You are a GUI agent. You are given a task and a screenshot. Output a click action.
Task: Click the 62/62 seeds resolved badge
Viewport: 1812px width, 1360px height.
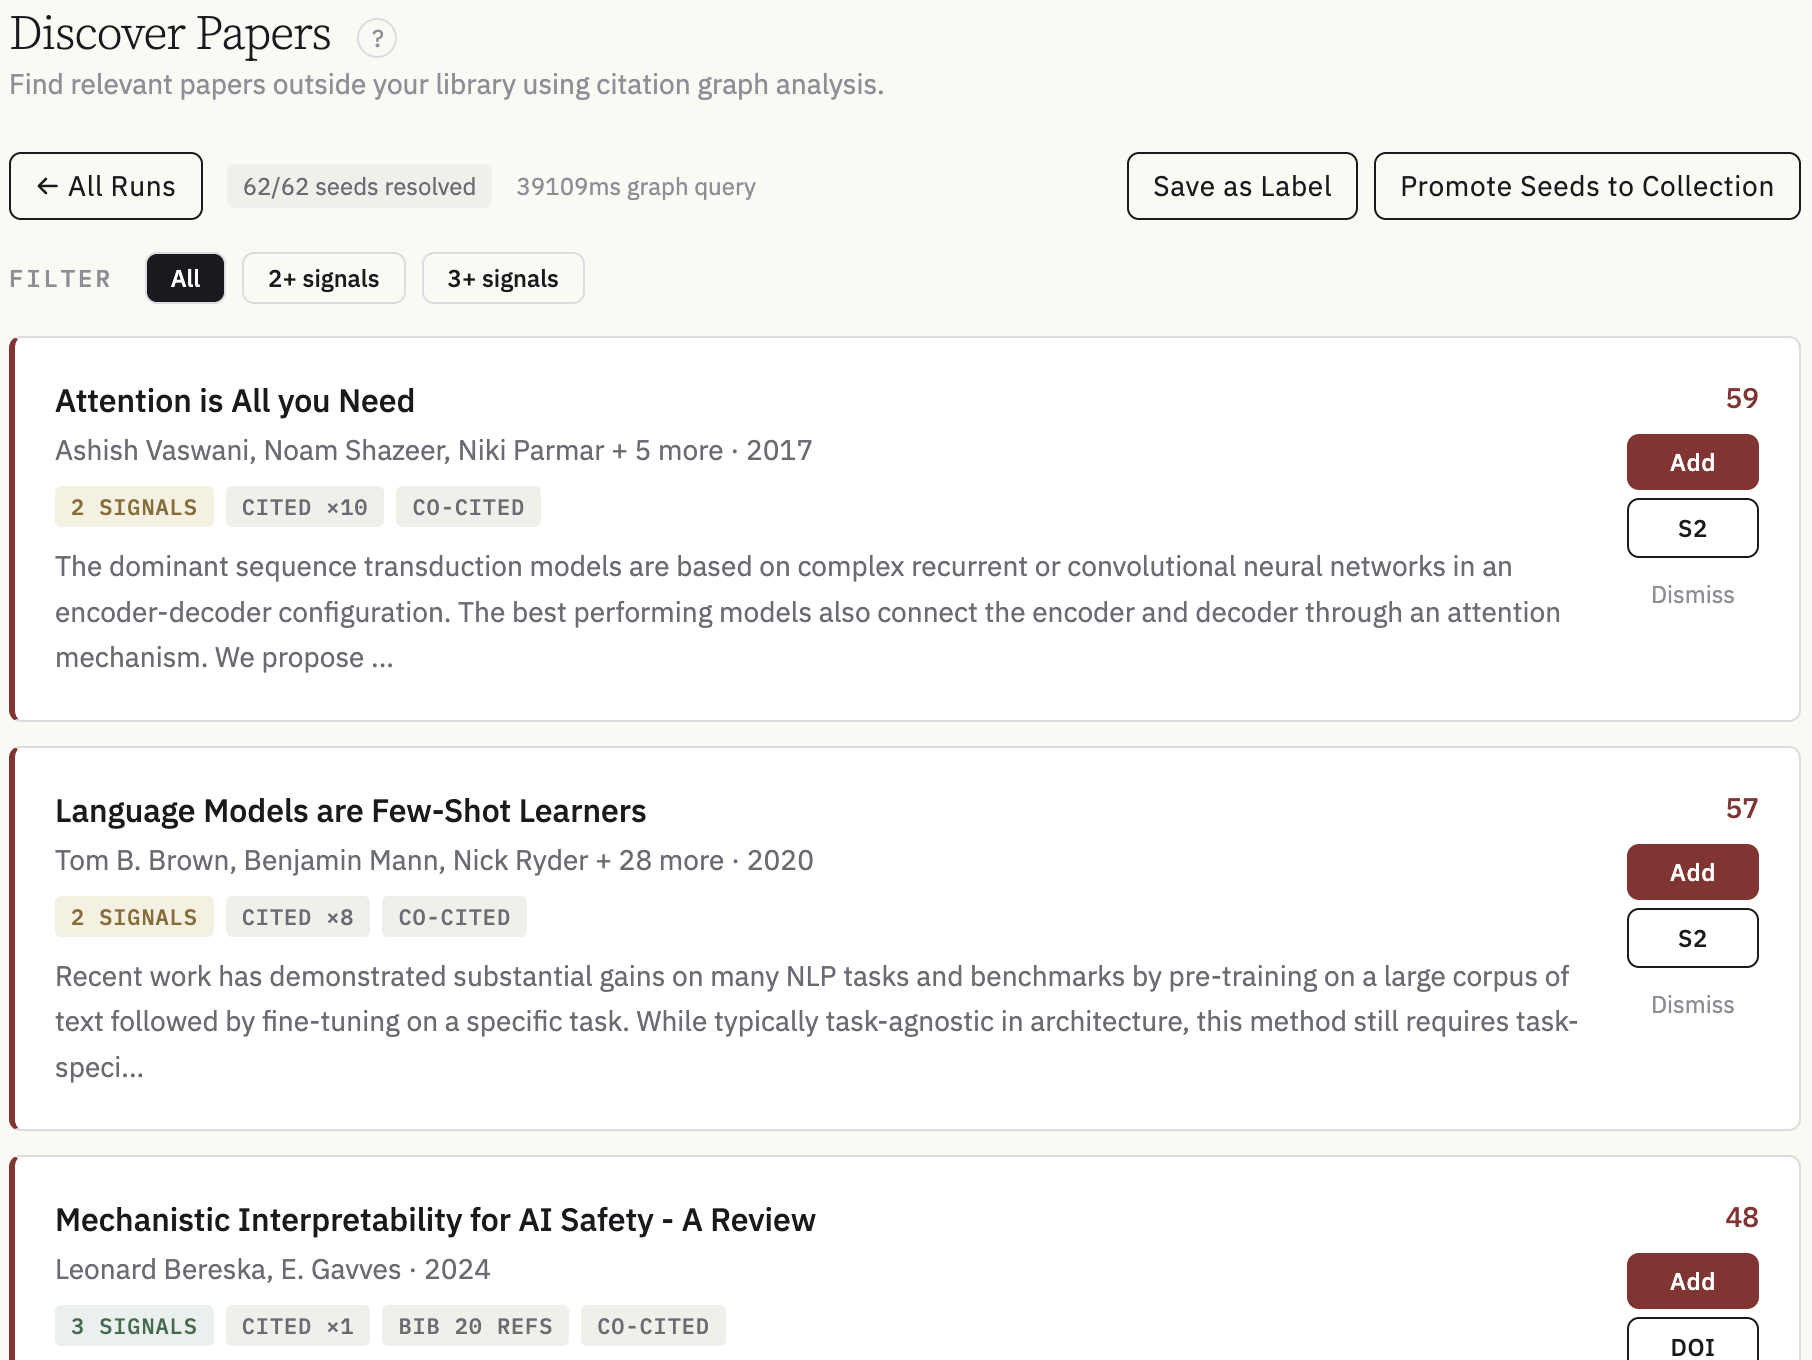(358, 186)
